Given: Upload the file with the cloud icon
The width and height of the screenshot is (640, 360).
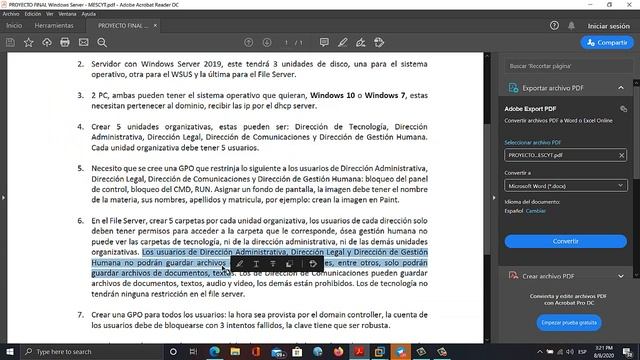Looking at the screenshot, I should coord(47,42).
